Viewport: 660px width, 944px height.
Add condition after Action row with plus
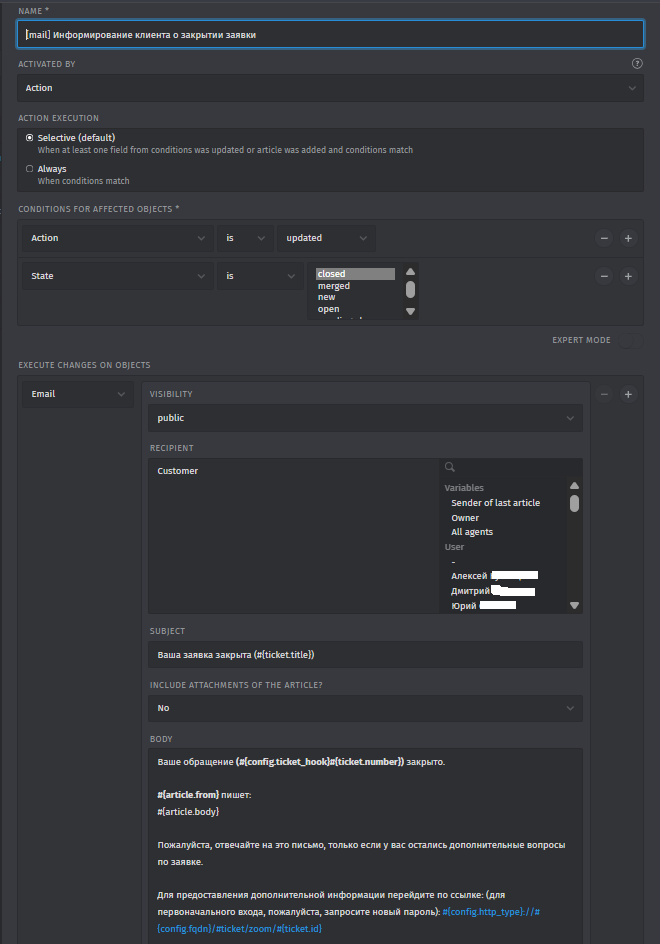(628, 238)
